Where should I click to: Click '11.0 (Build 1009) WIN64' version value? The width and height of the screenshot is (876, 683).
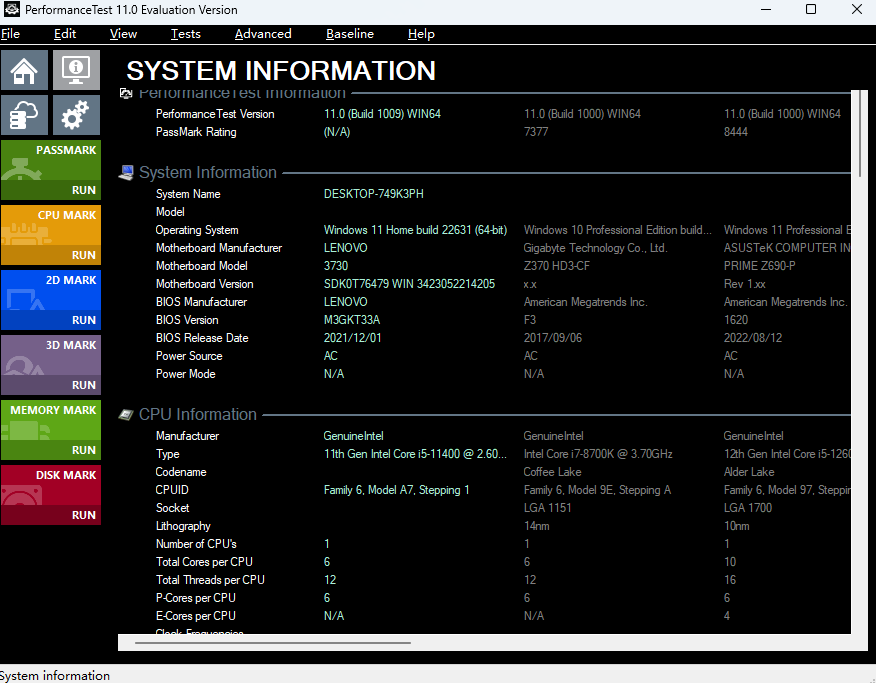coord(382,114)
